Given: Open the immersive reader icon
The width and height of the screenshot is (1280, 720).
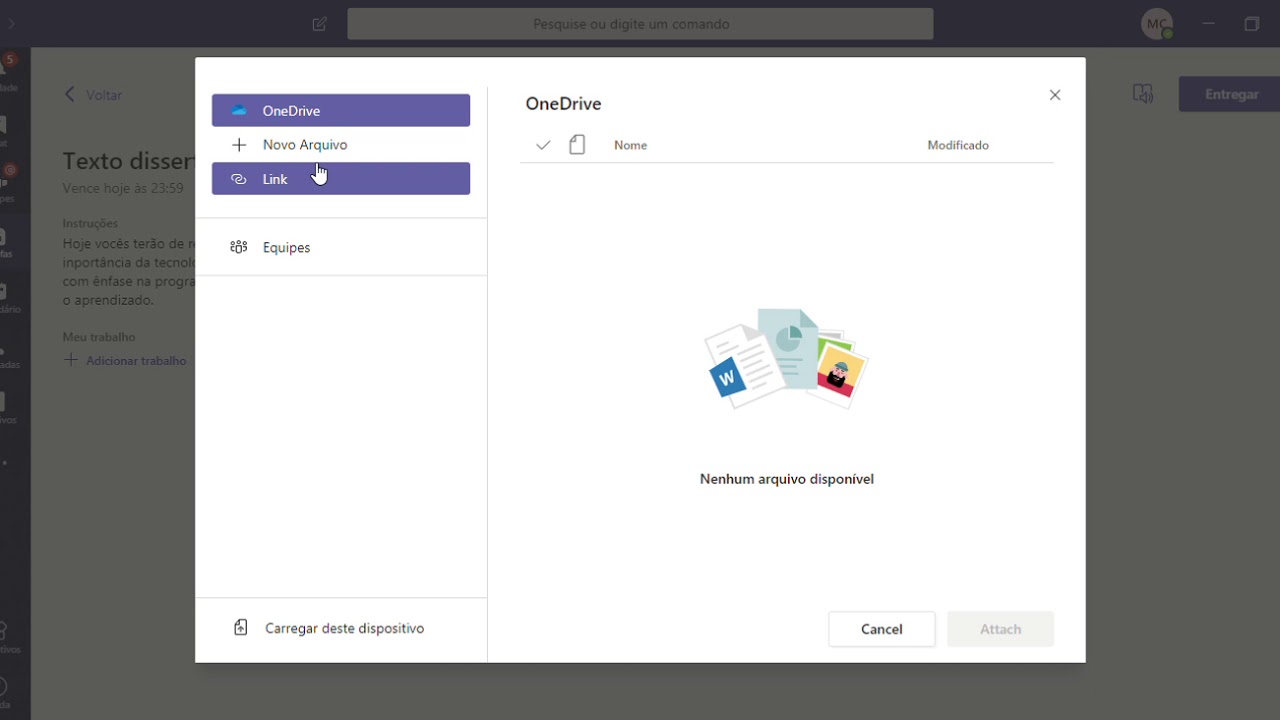Looking at the screenshot, I should pyautogui.click(x=1142, y=94).
